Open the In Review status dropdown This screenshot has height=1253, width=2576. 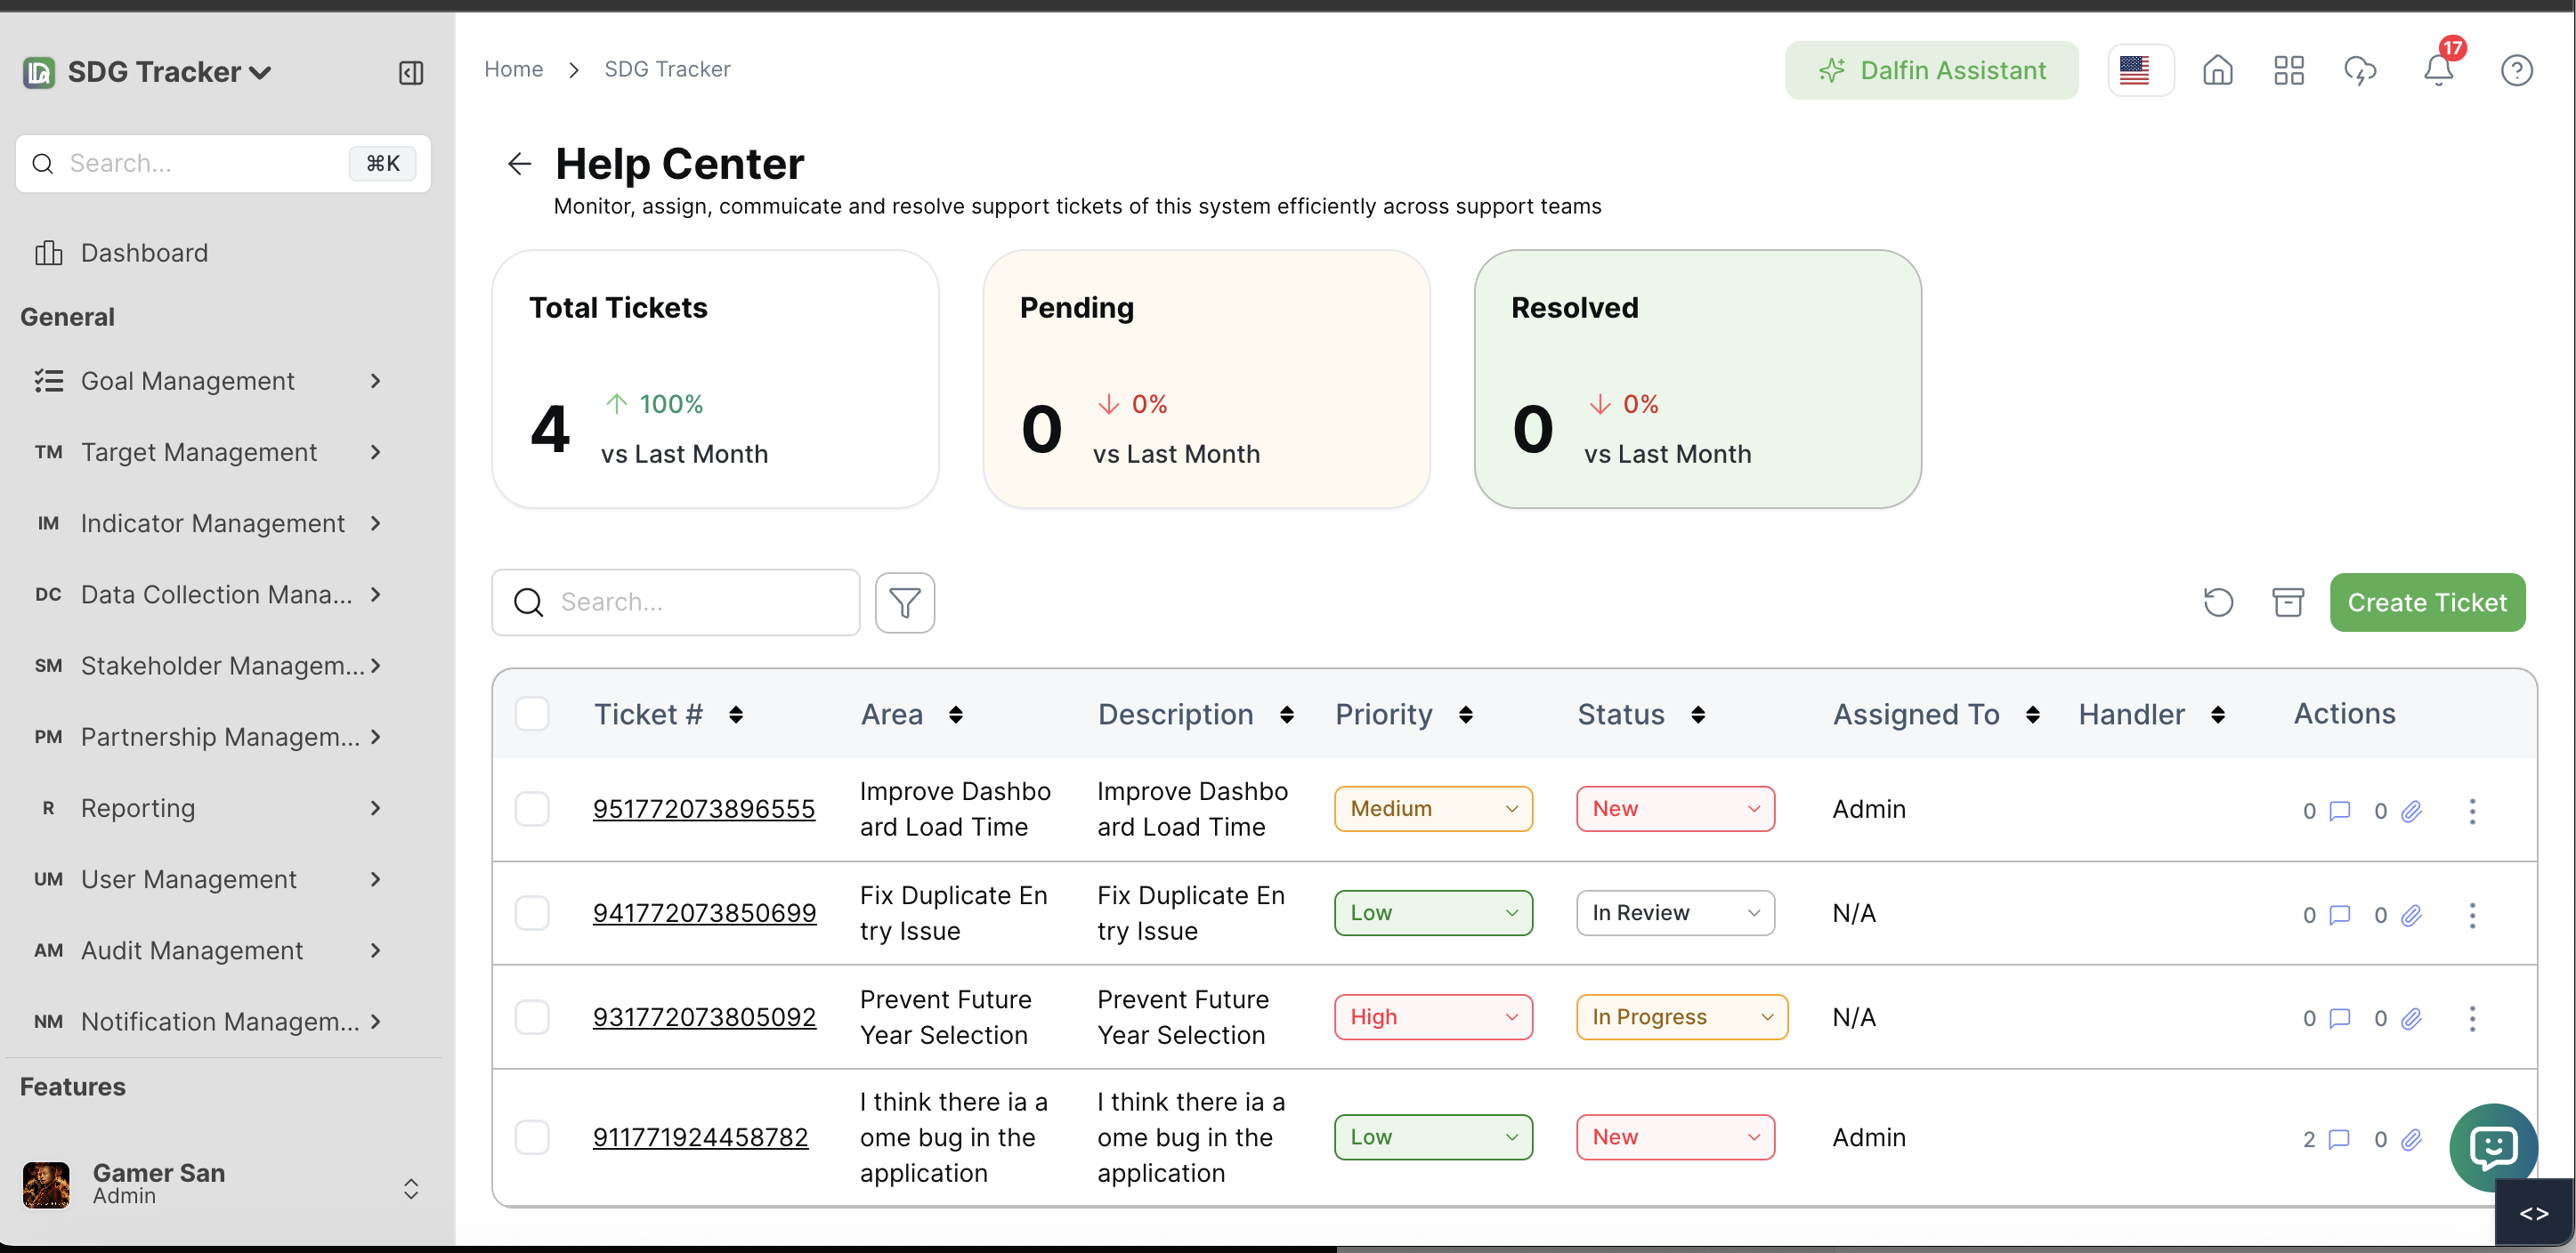[1675, 912]
